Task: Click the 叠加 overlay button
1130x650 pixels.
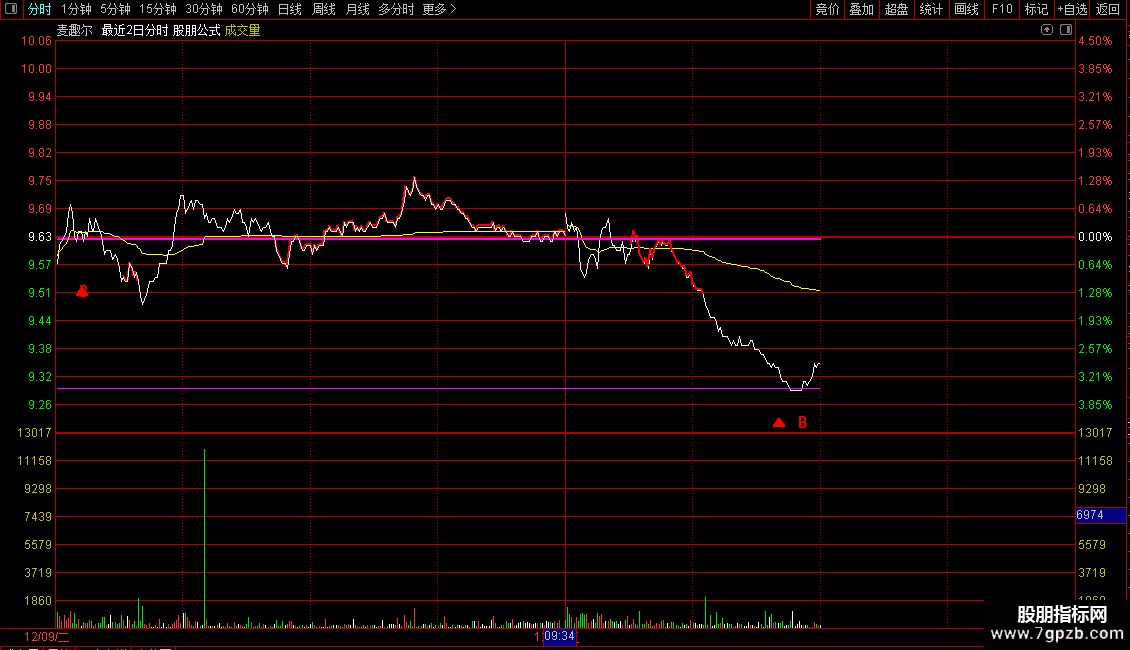Action: point(861,9)
